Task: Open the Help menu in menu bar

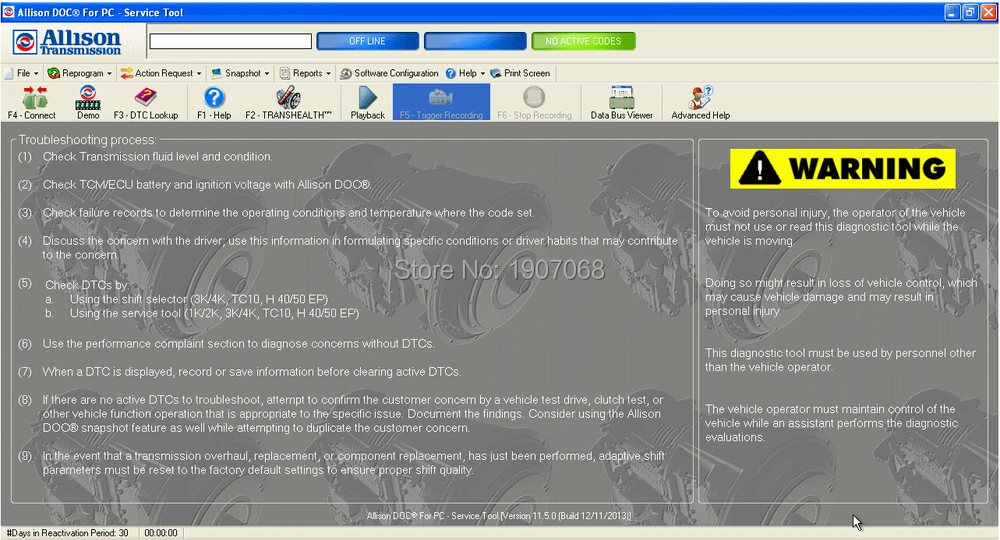Action: (x=466, y=73)
